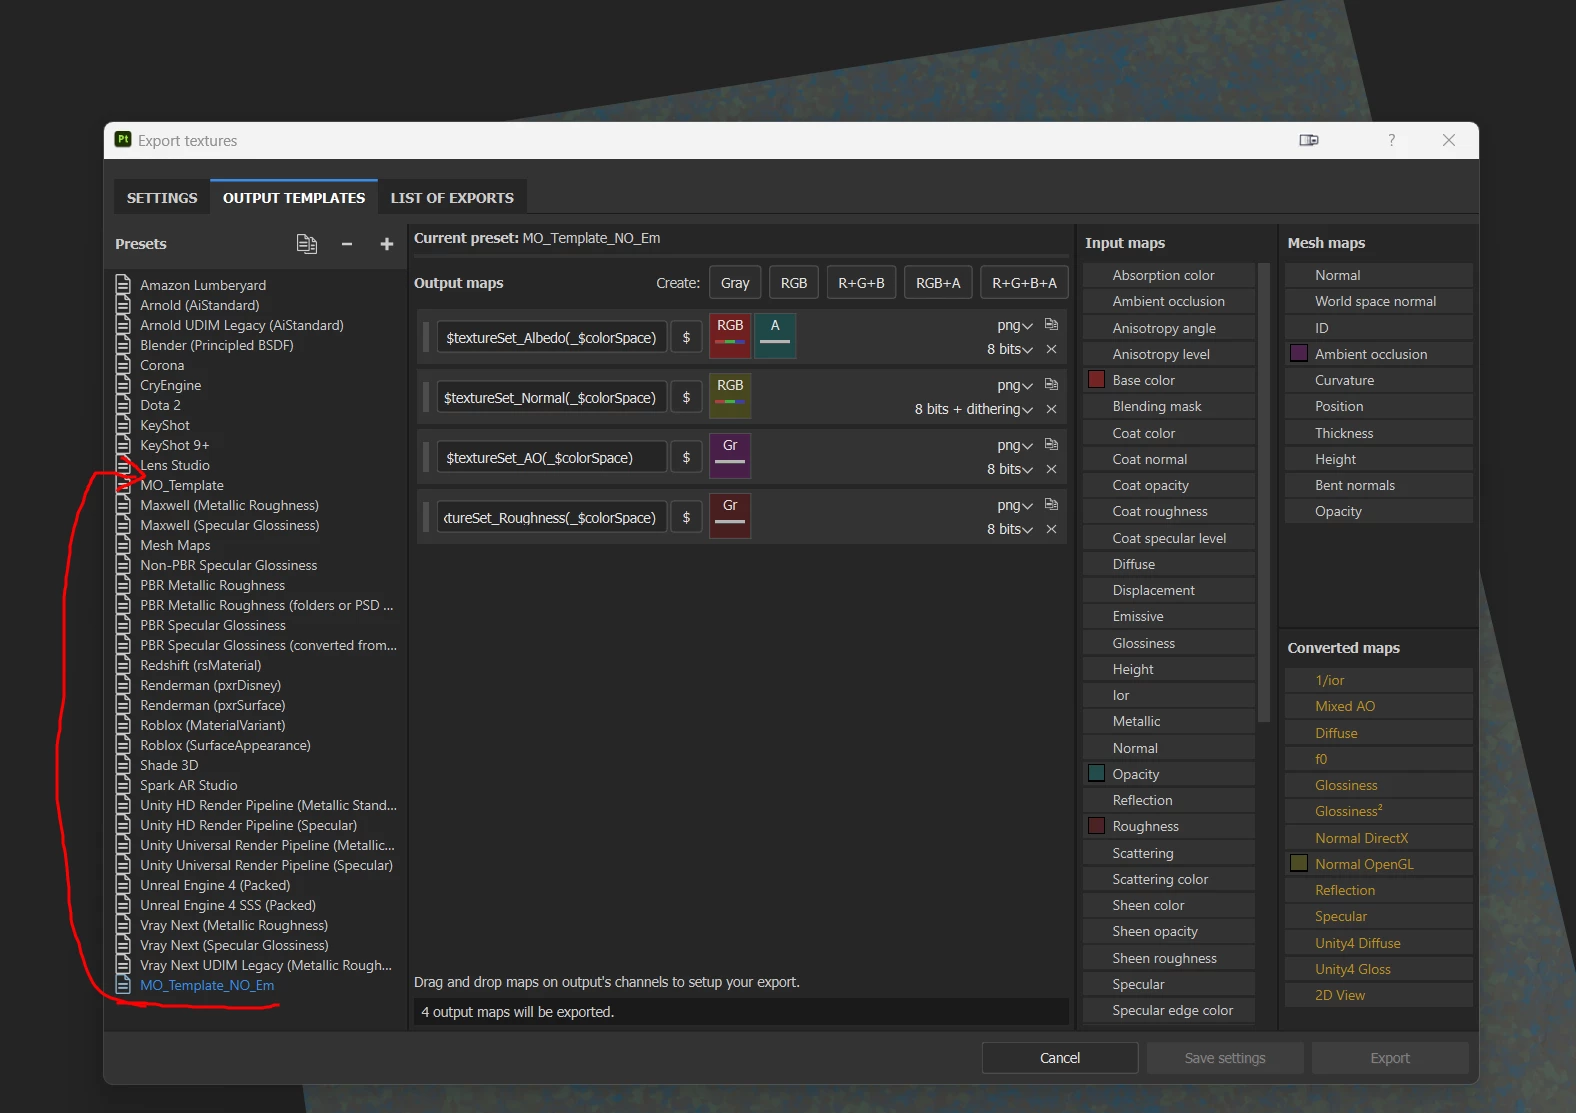
Task: Switch to the SETTINGS tab
Action: click(x=162, y=198)
